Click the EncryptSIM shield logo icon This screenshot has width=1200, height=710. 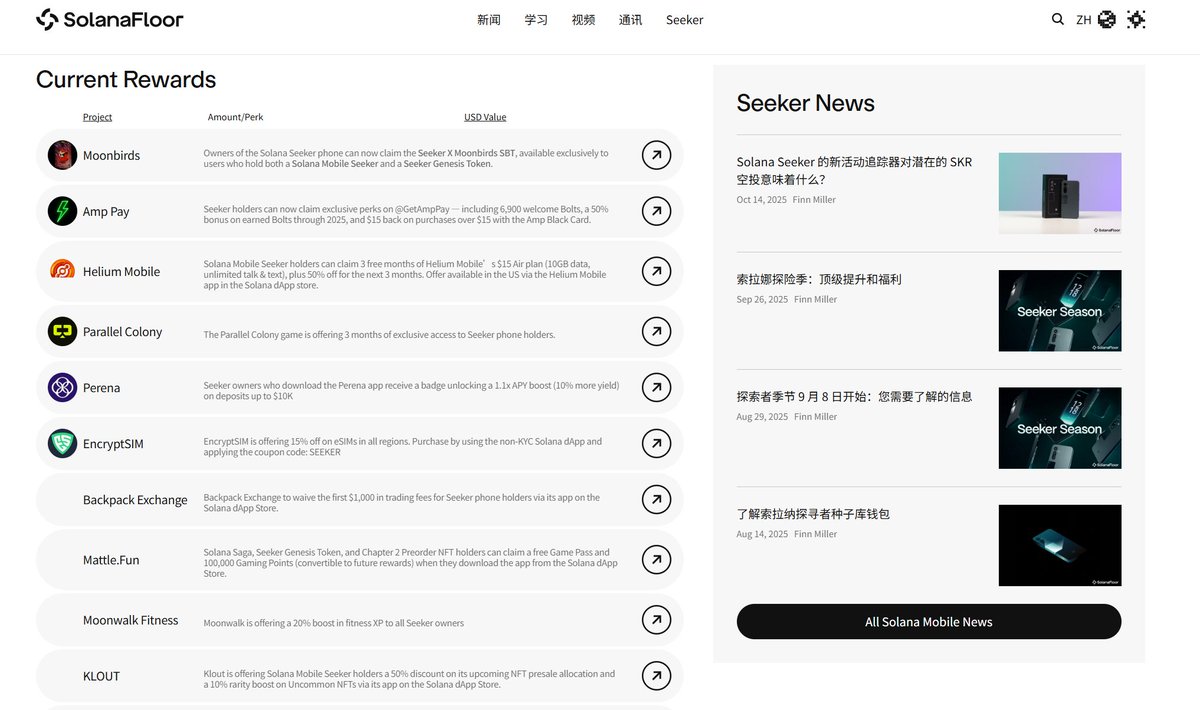tap(61, 443)
